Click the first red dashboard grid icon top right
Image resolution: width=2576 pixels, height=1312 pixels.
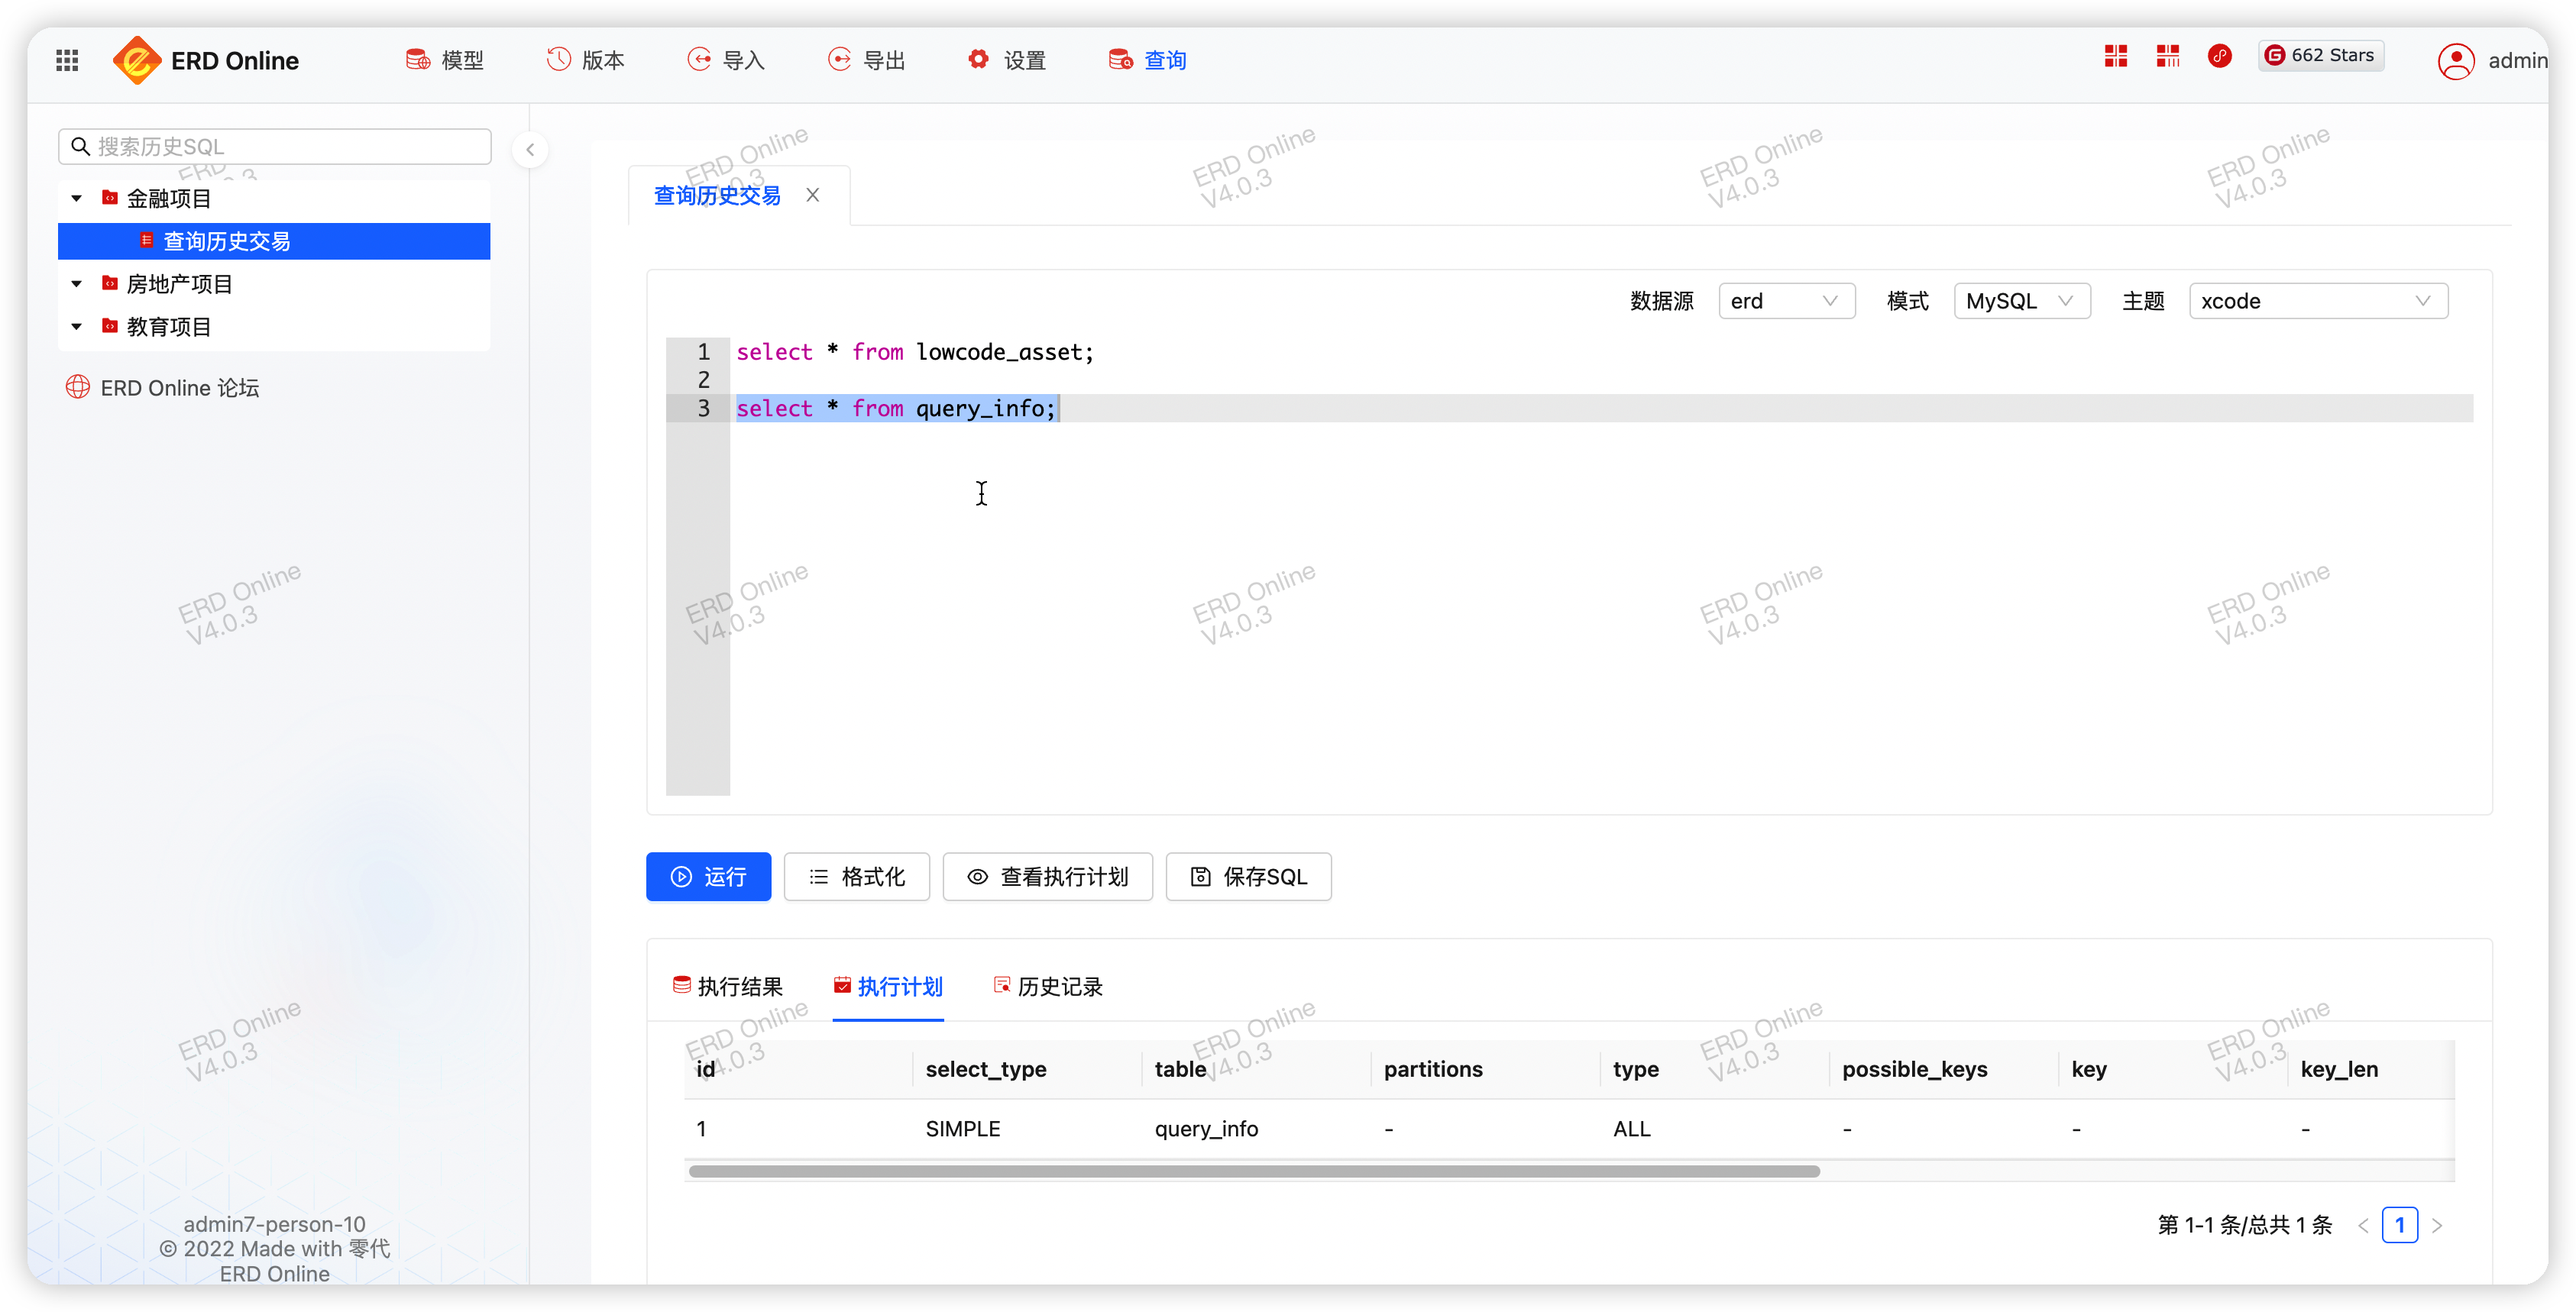[x=2115, y=56]
